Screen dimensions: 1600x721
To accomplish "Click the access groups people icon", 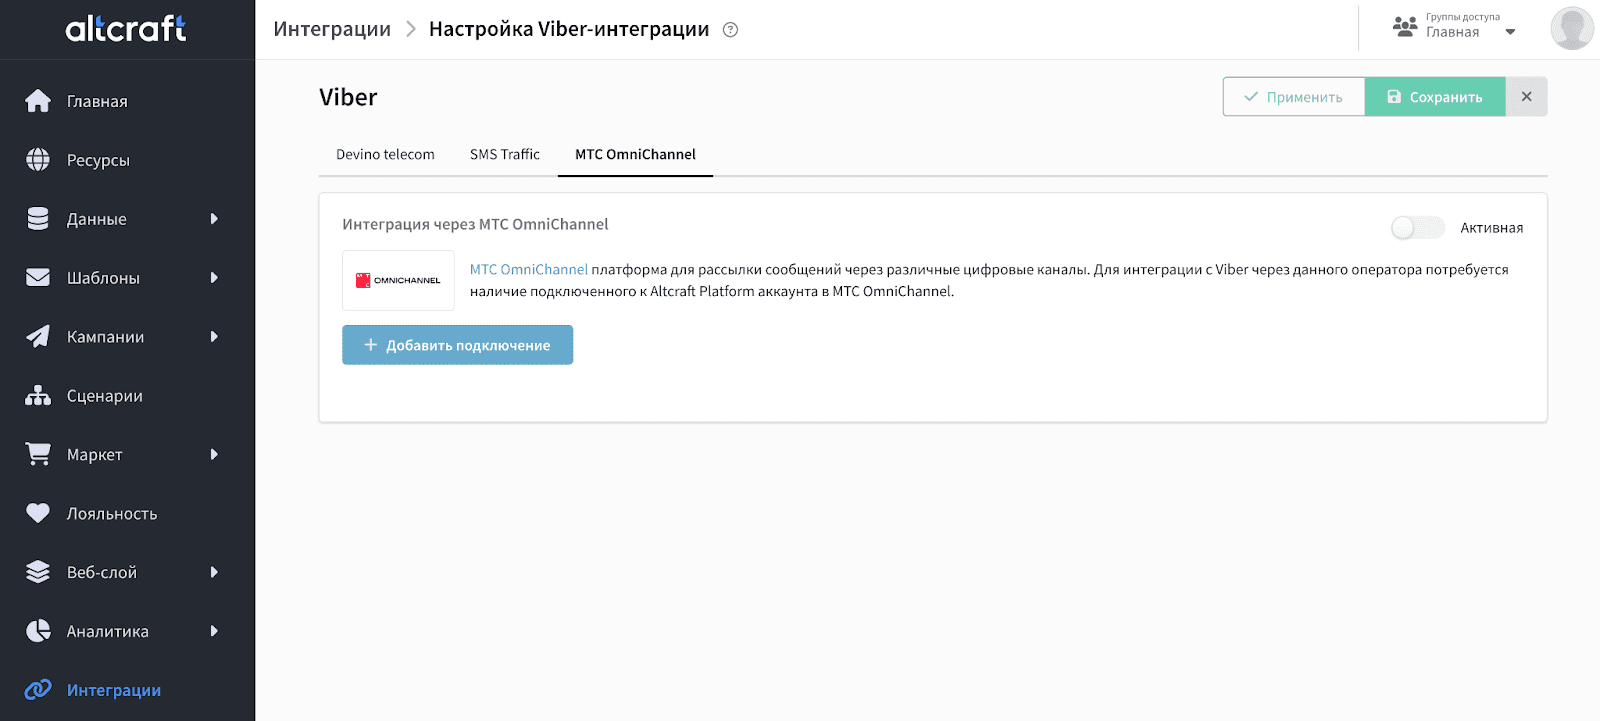I will 1405,27.
